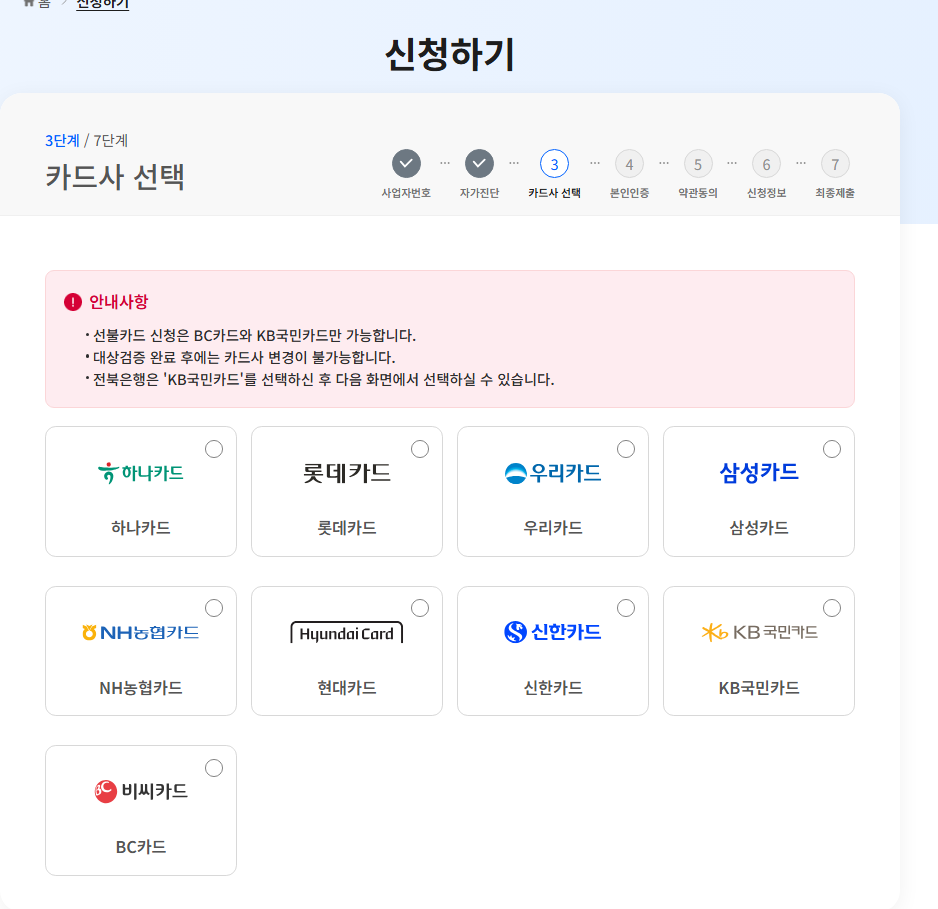Click the 카드사 선택 step label
938x909 pixels.
[x=555, y=193]
